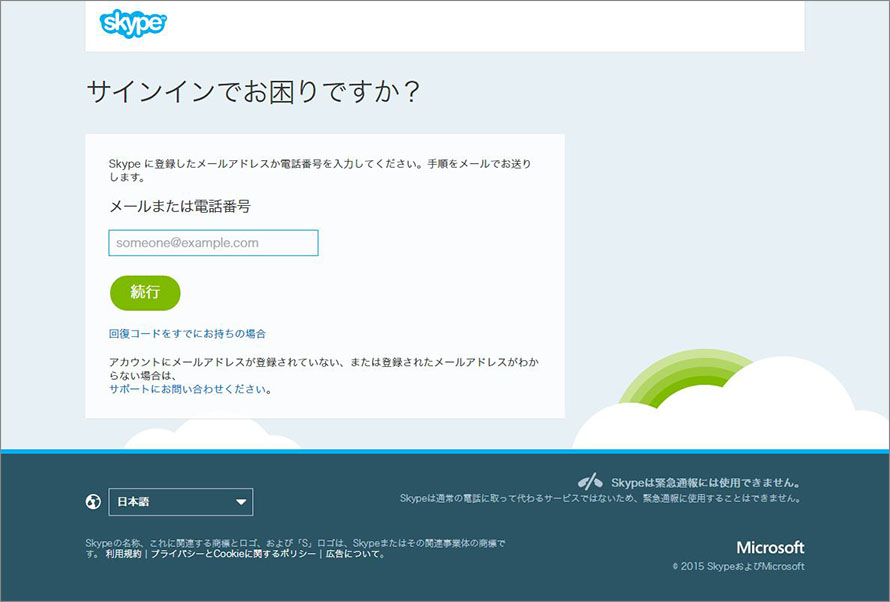Click the no-emergency-calls phone icon
890x602 pixels.
[590, 482]
